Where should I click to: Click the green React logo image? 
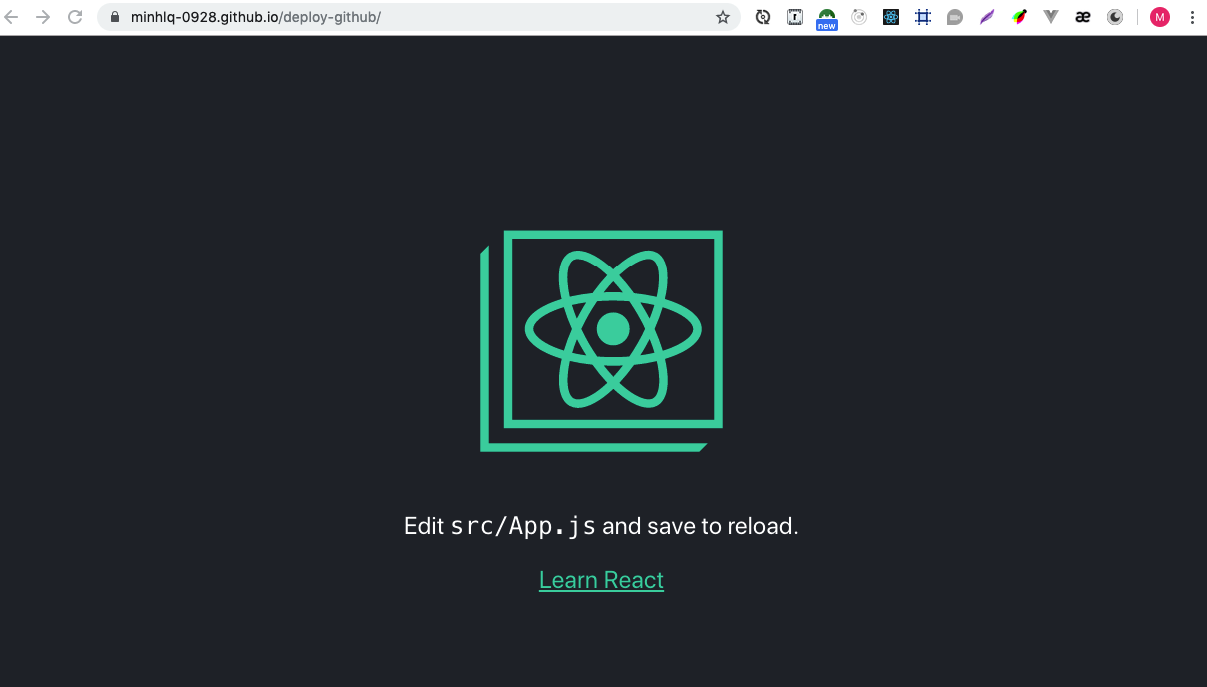point(601,341)
